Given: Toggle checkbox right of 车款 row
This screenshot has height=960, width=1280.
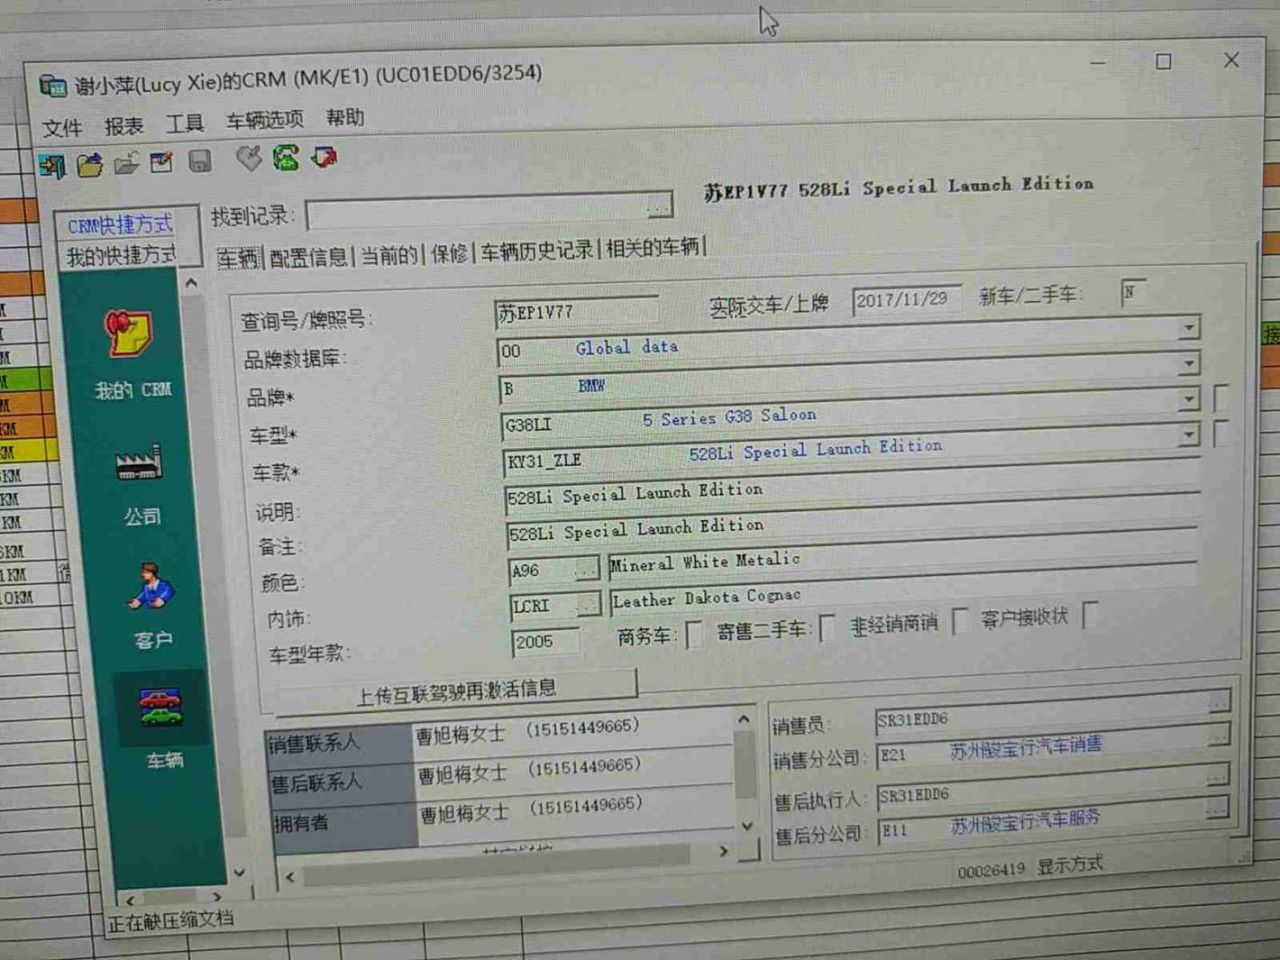Looking at the screenshot, I should (x=1220, y=433).
